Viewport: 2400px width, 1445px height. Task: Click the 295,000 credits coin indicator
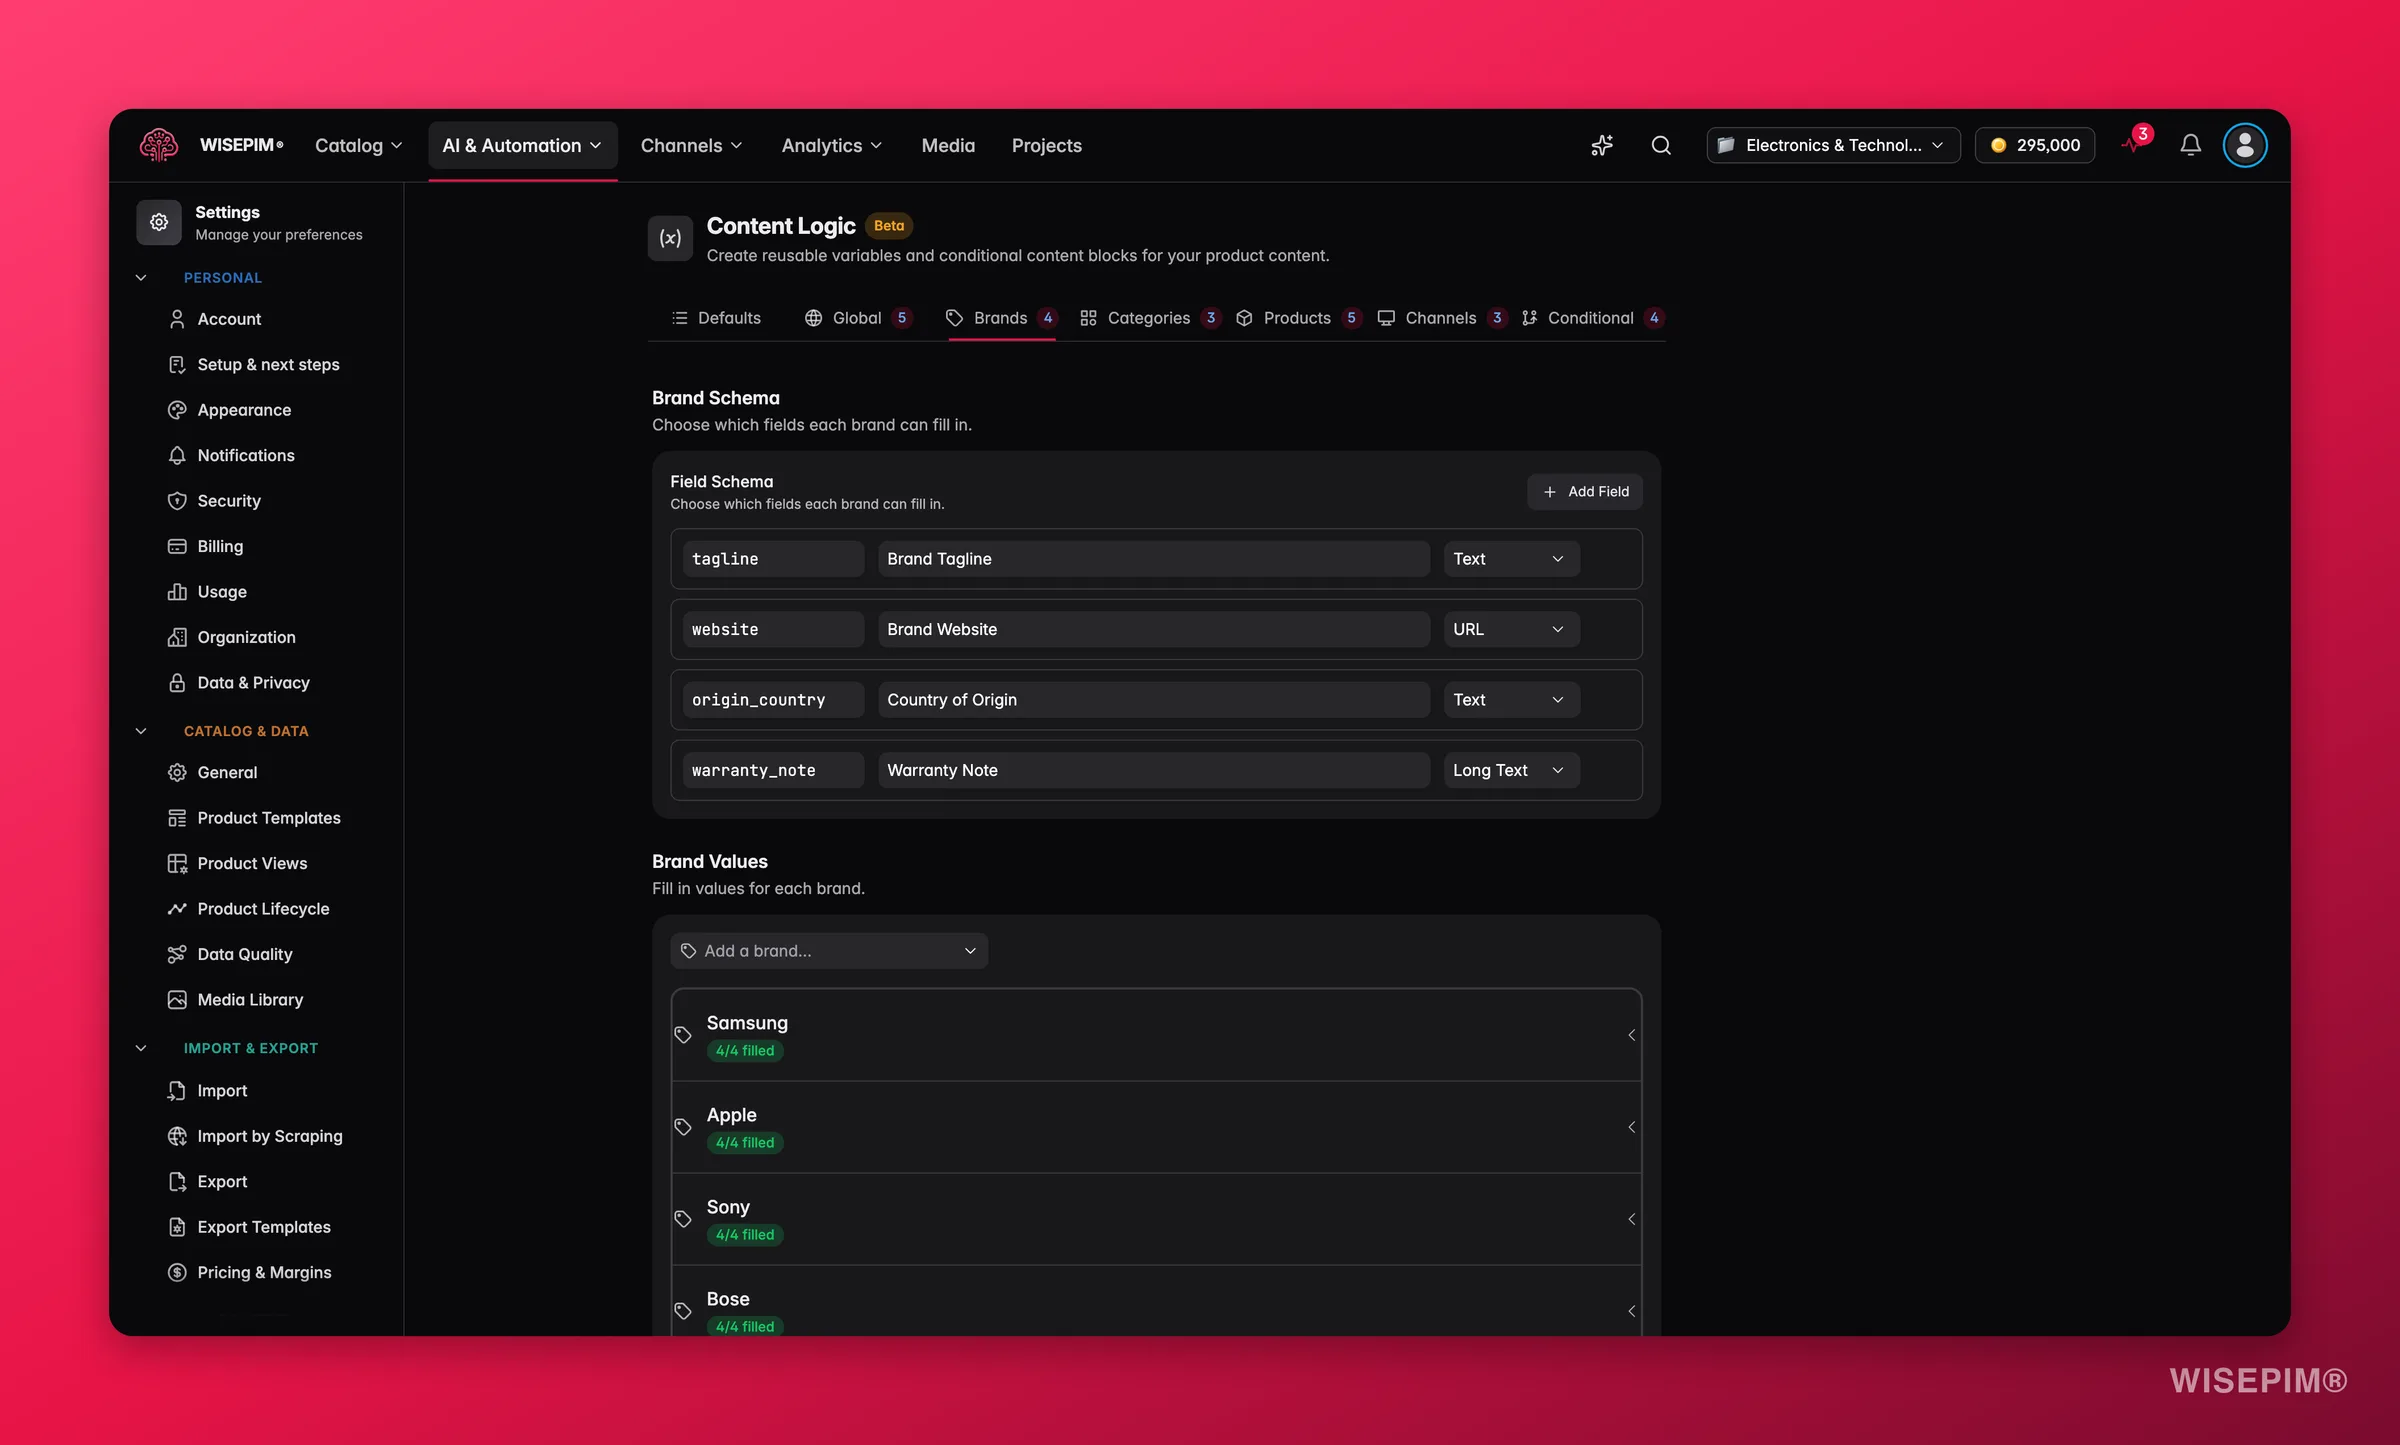[x=2035, y=145]
